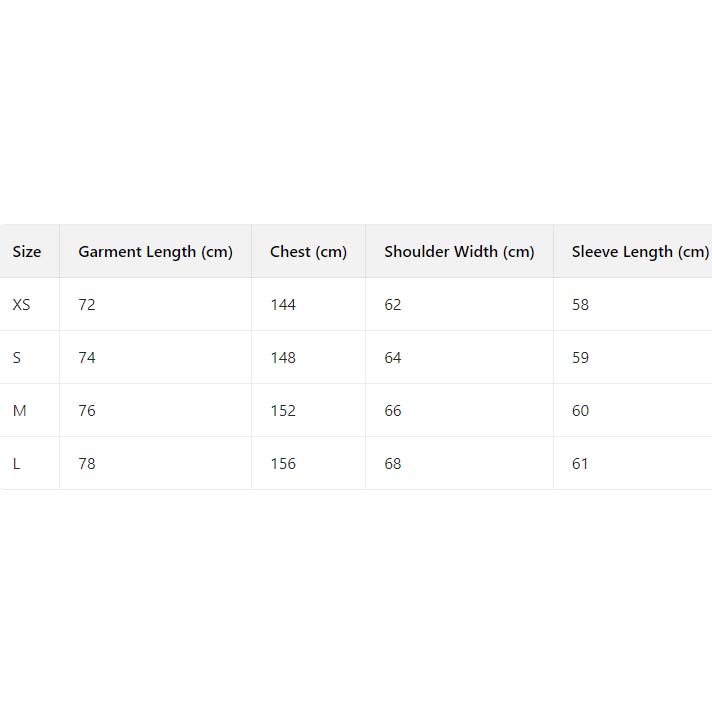
Task: Select shoulder width value 62
Action: click(393, 305)
